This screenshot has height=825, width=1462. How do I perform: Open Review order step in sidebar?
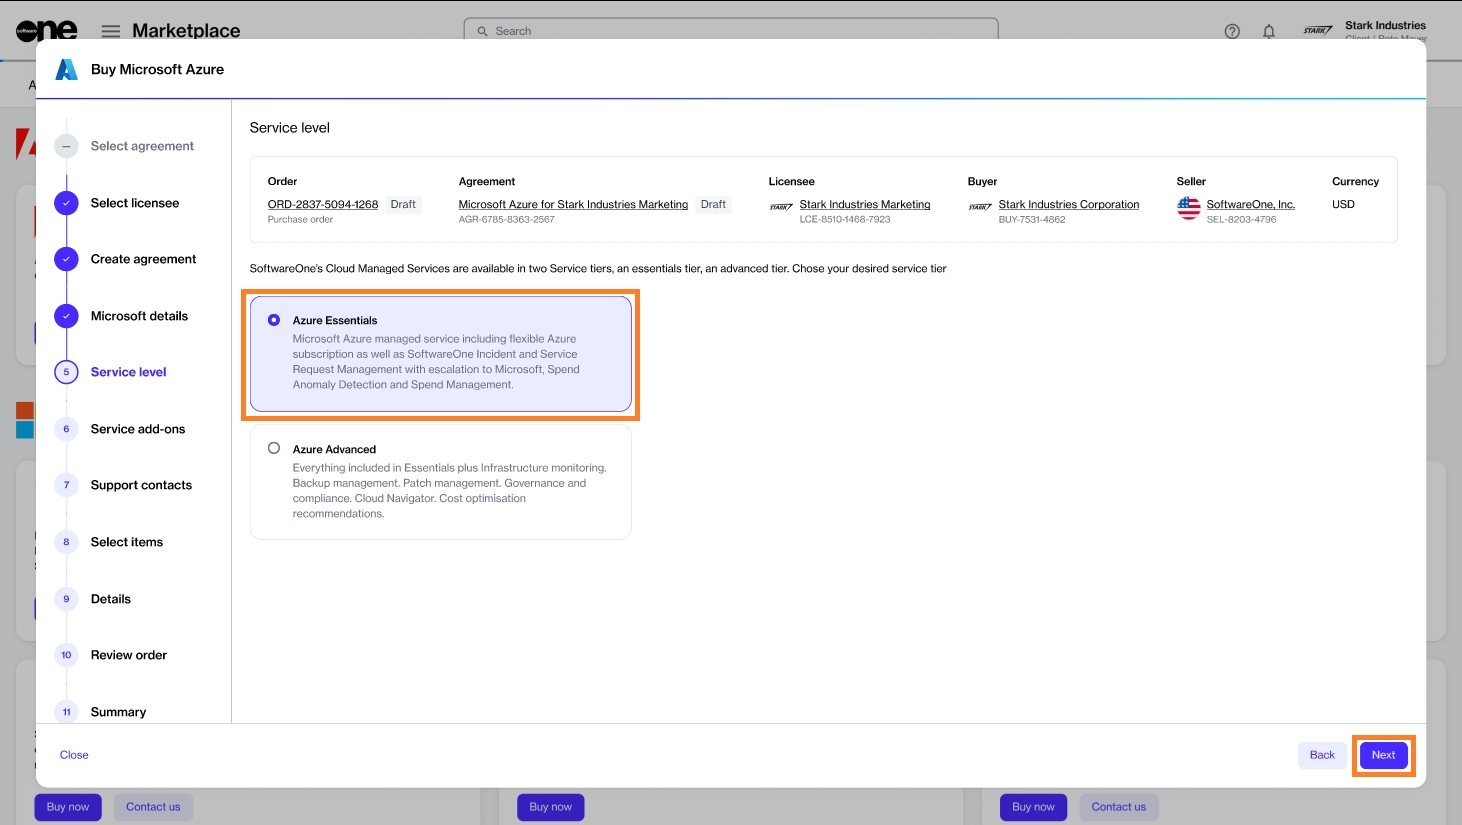pyautogui.click(x=128, y=655)
